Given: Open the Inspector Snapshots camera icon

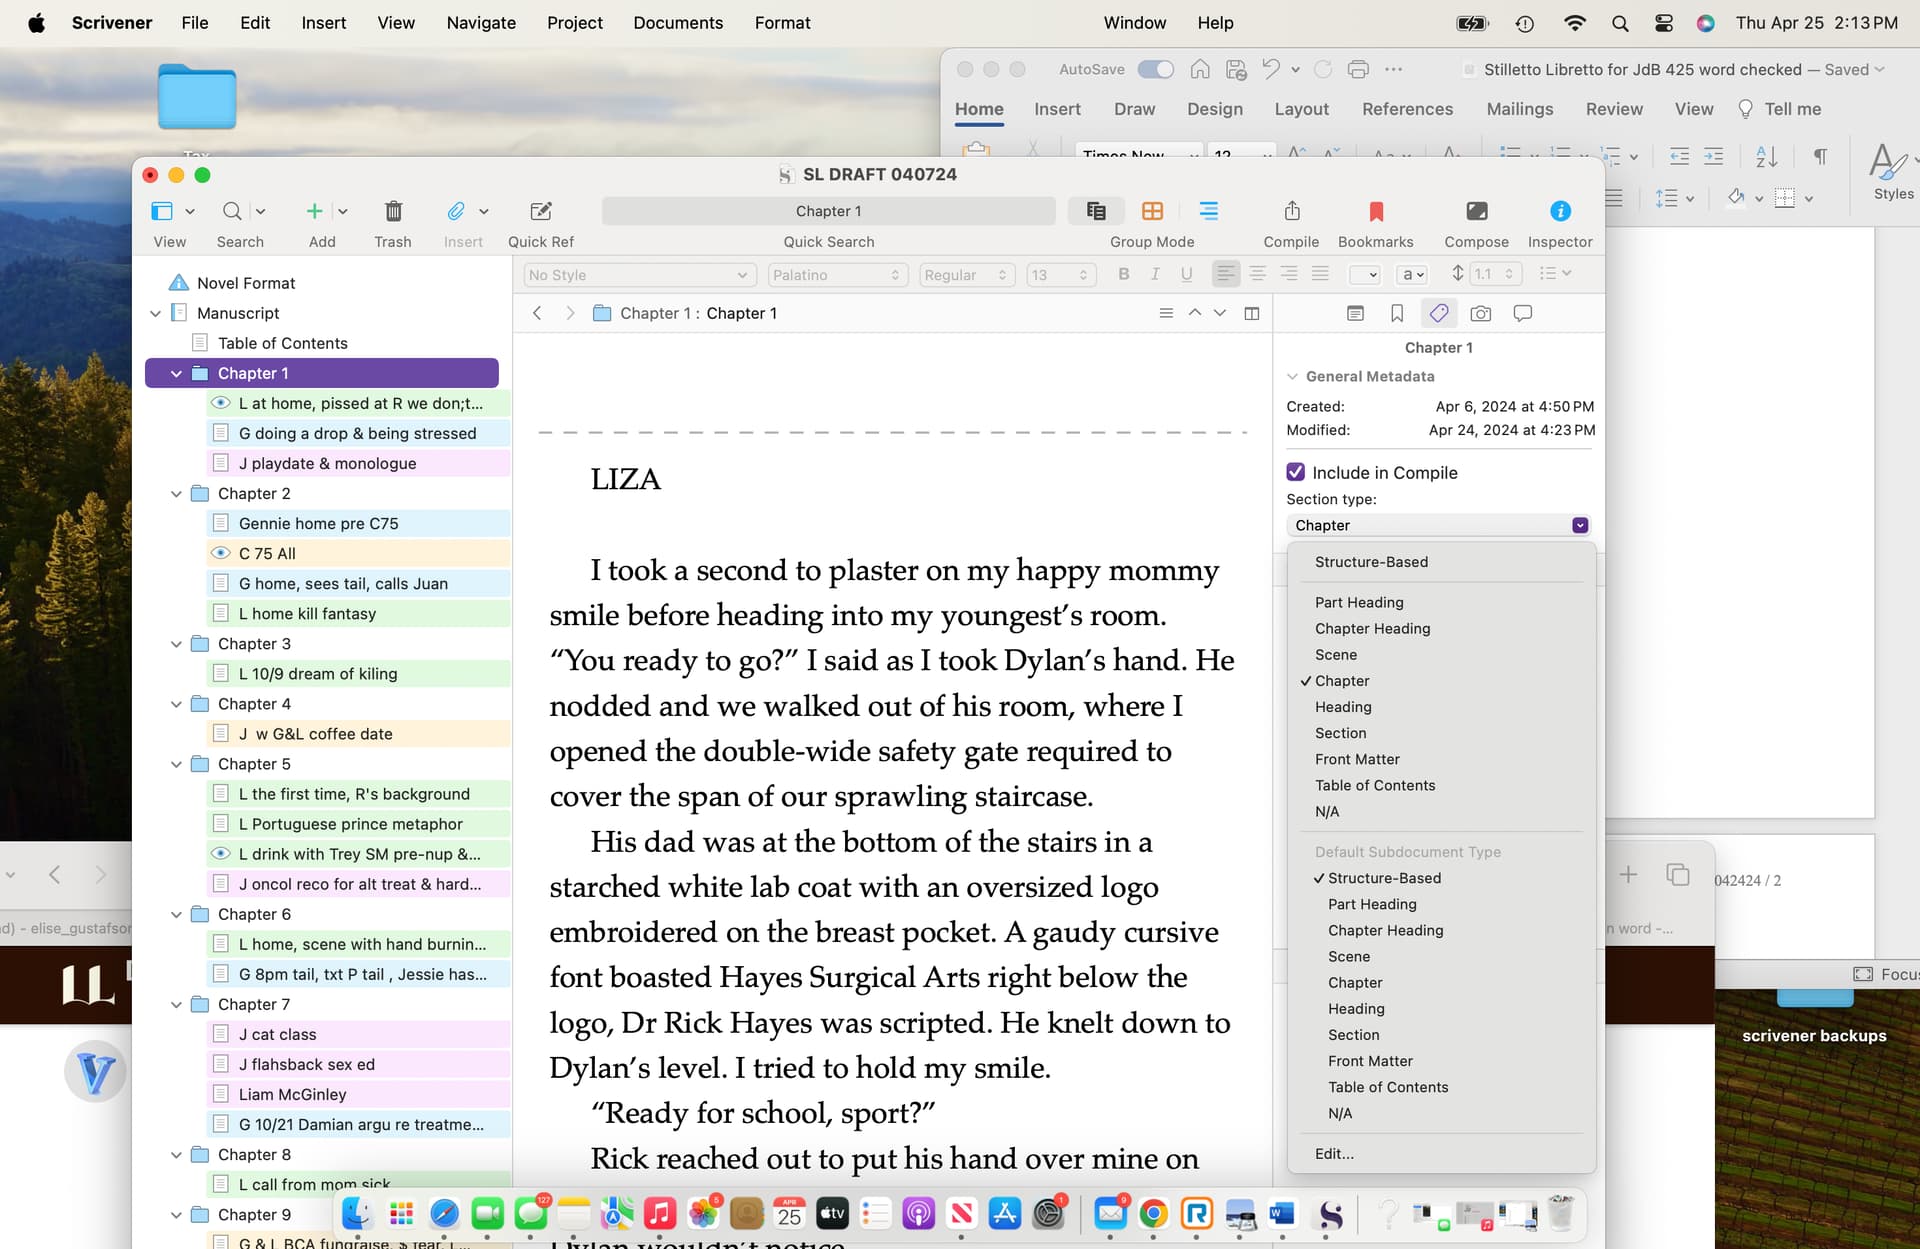Looking at the screenshot, I should (1481, 313).
